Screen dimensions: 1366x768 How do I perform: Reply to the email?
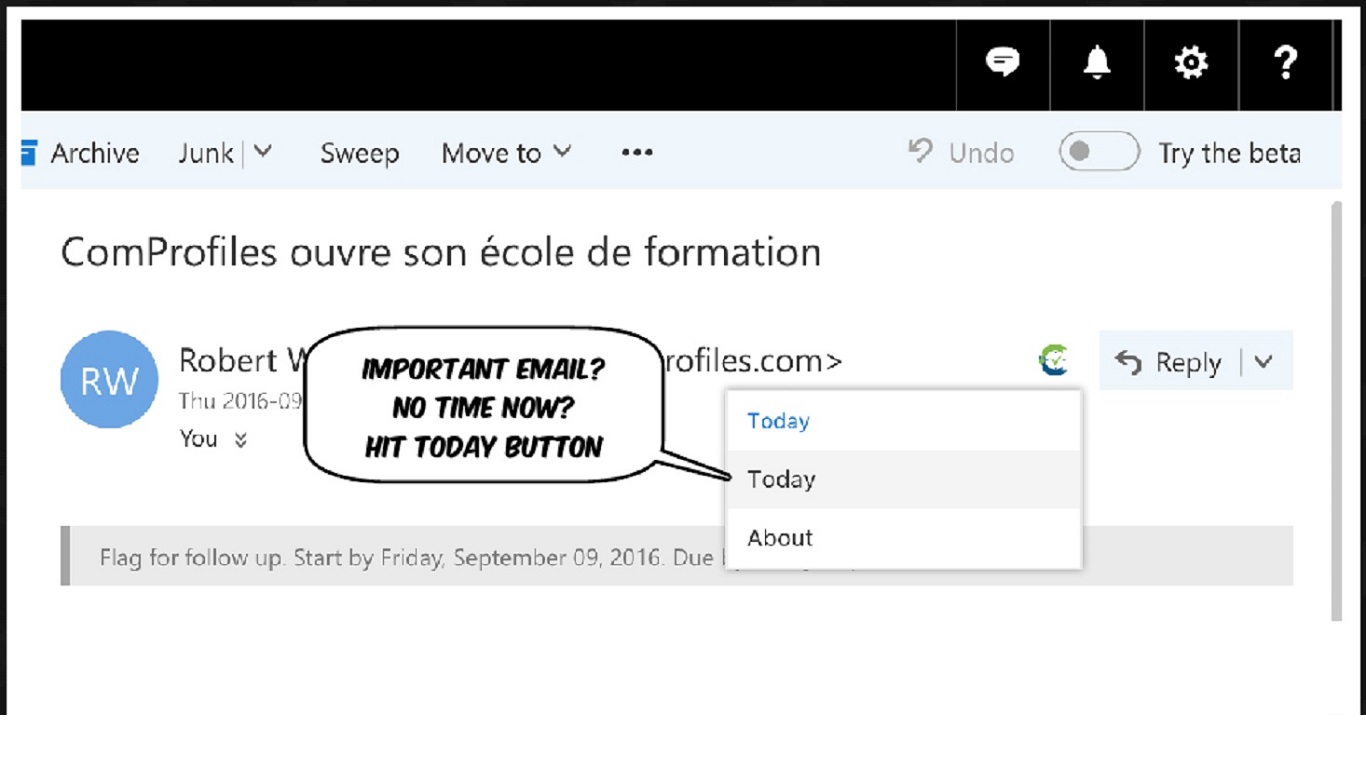coord(1170,362)
